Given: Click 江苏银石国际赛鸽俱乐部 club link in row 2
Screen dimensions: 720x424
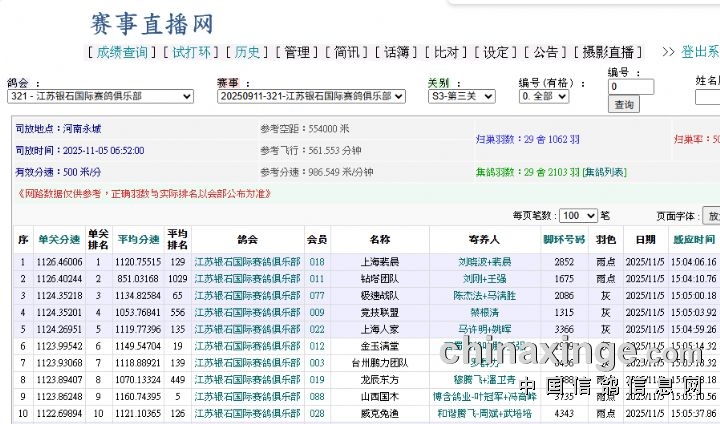Looking at the screenshot, I should 246,279.
